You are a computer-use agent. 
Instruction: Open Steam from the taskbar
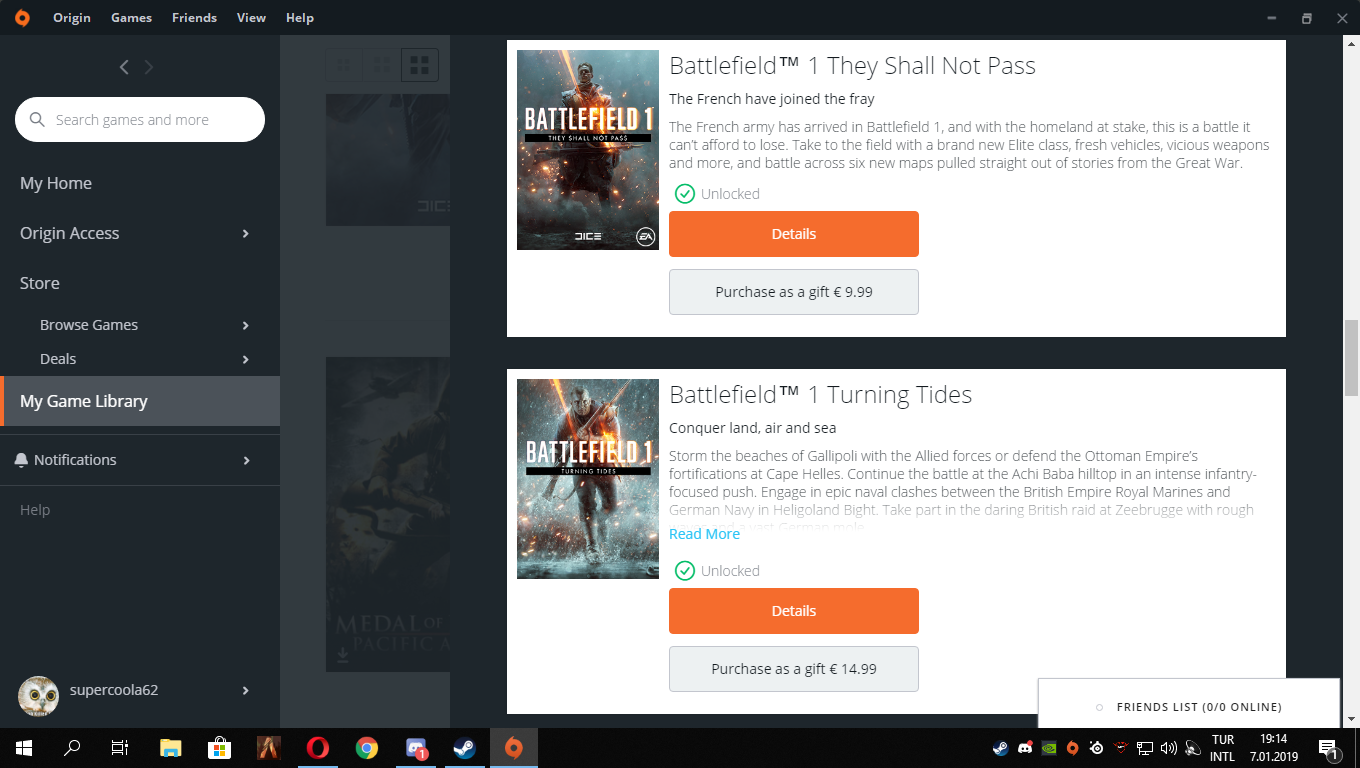click(465, 748)
